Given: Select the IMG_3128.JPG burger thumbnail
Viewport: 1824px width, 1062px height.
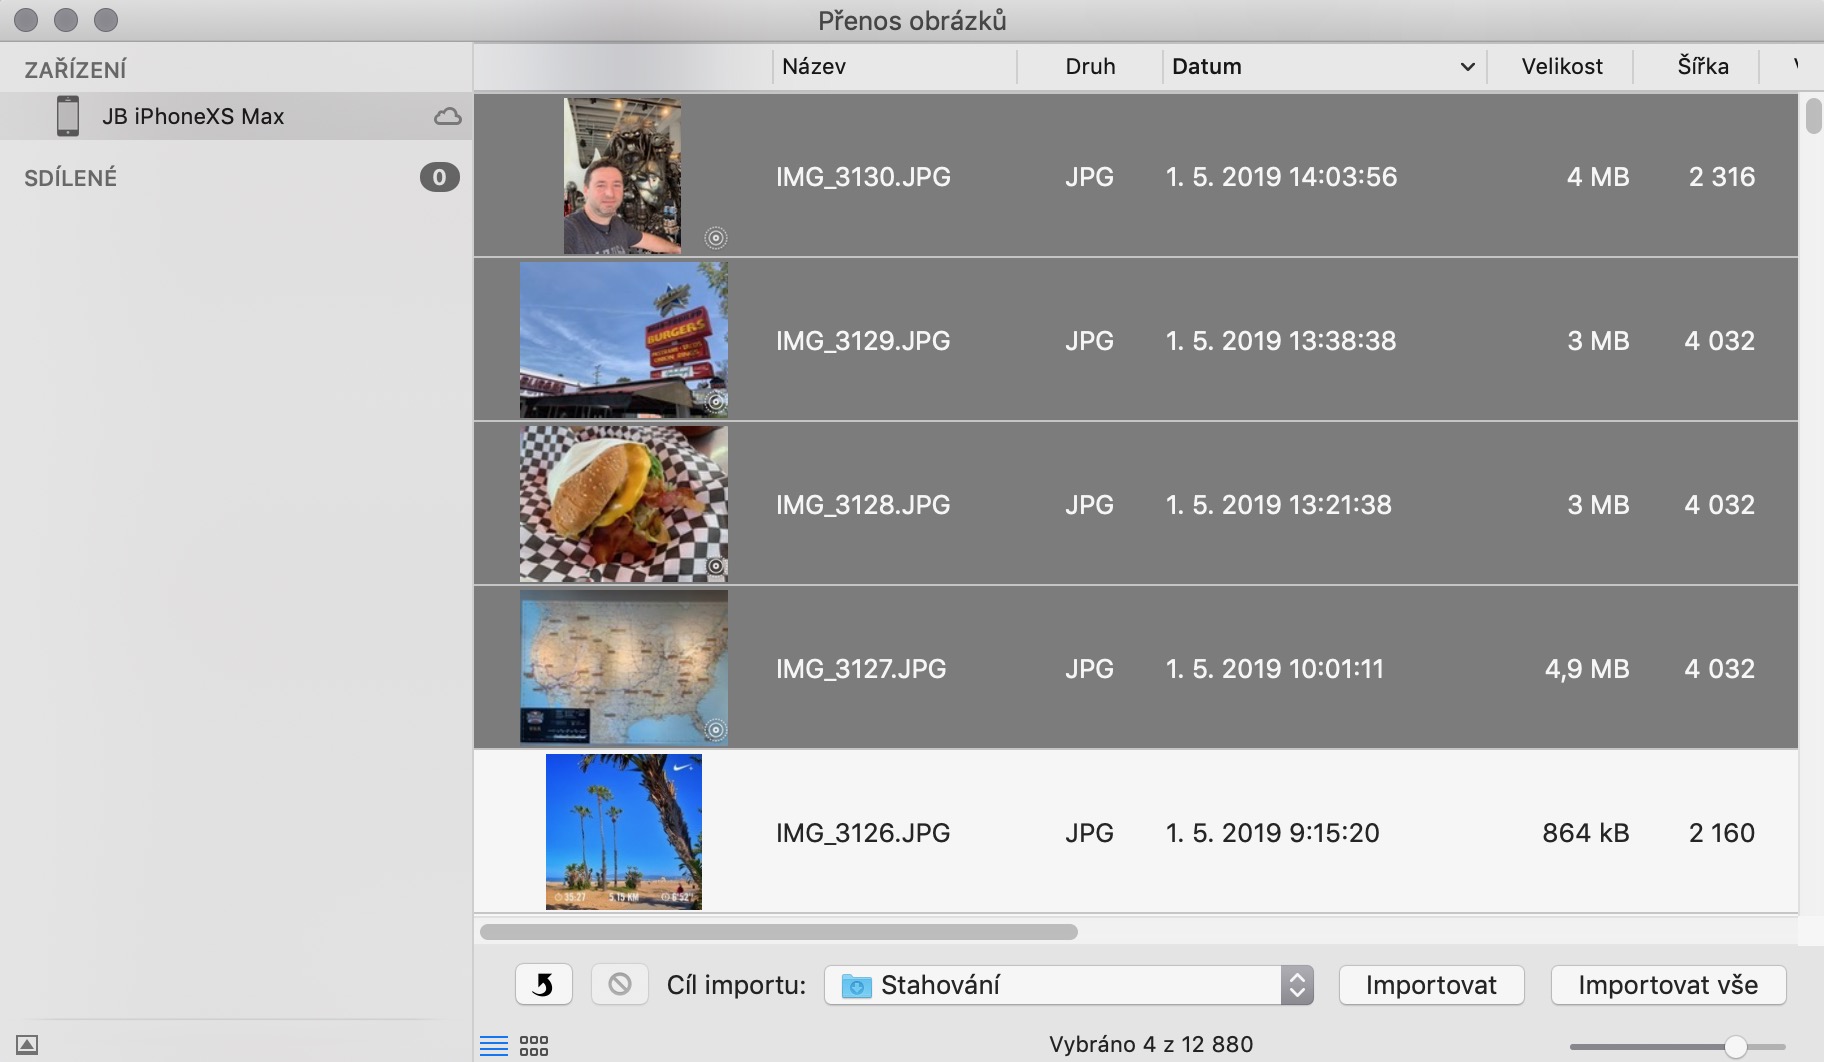Looking at the screenshot, I should (x=623, y=504).
